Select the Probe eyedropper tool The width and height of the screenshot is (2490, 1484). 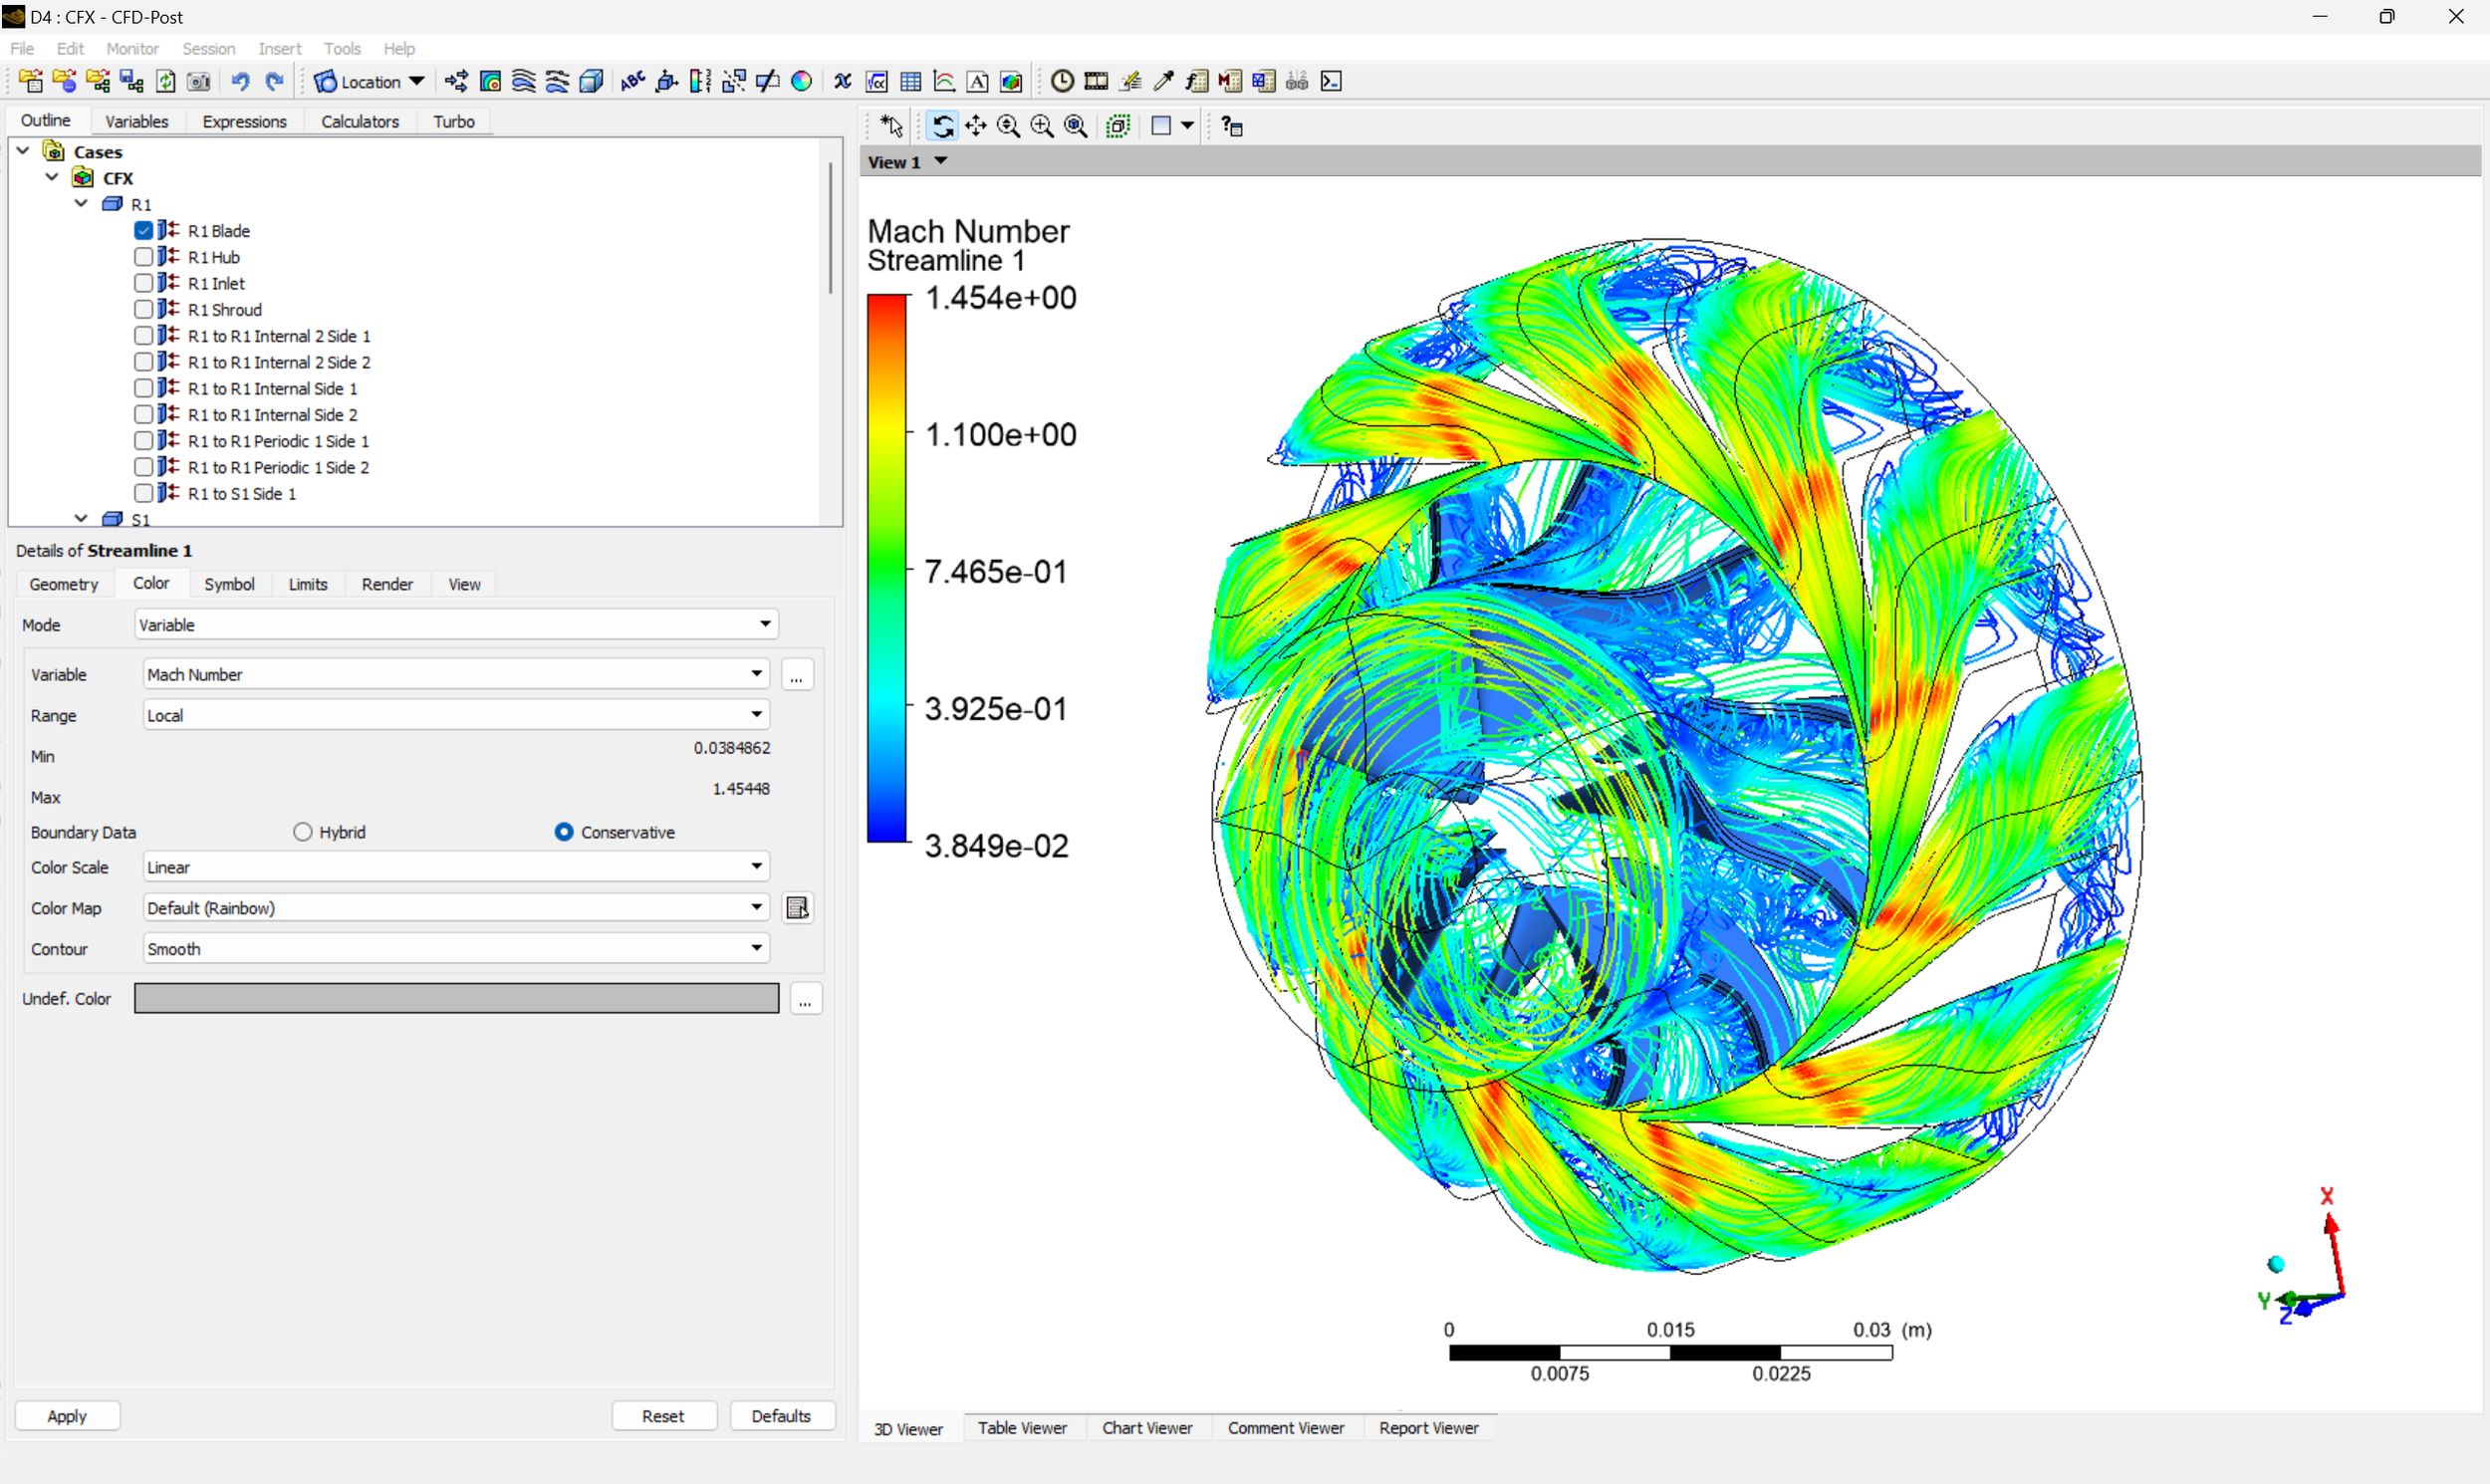point(1163,82)
